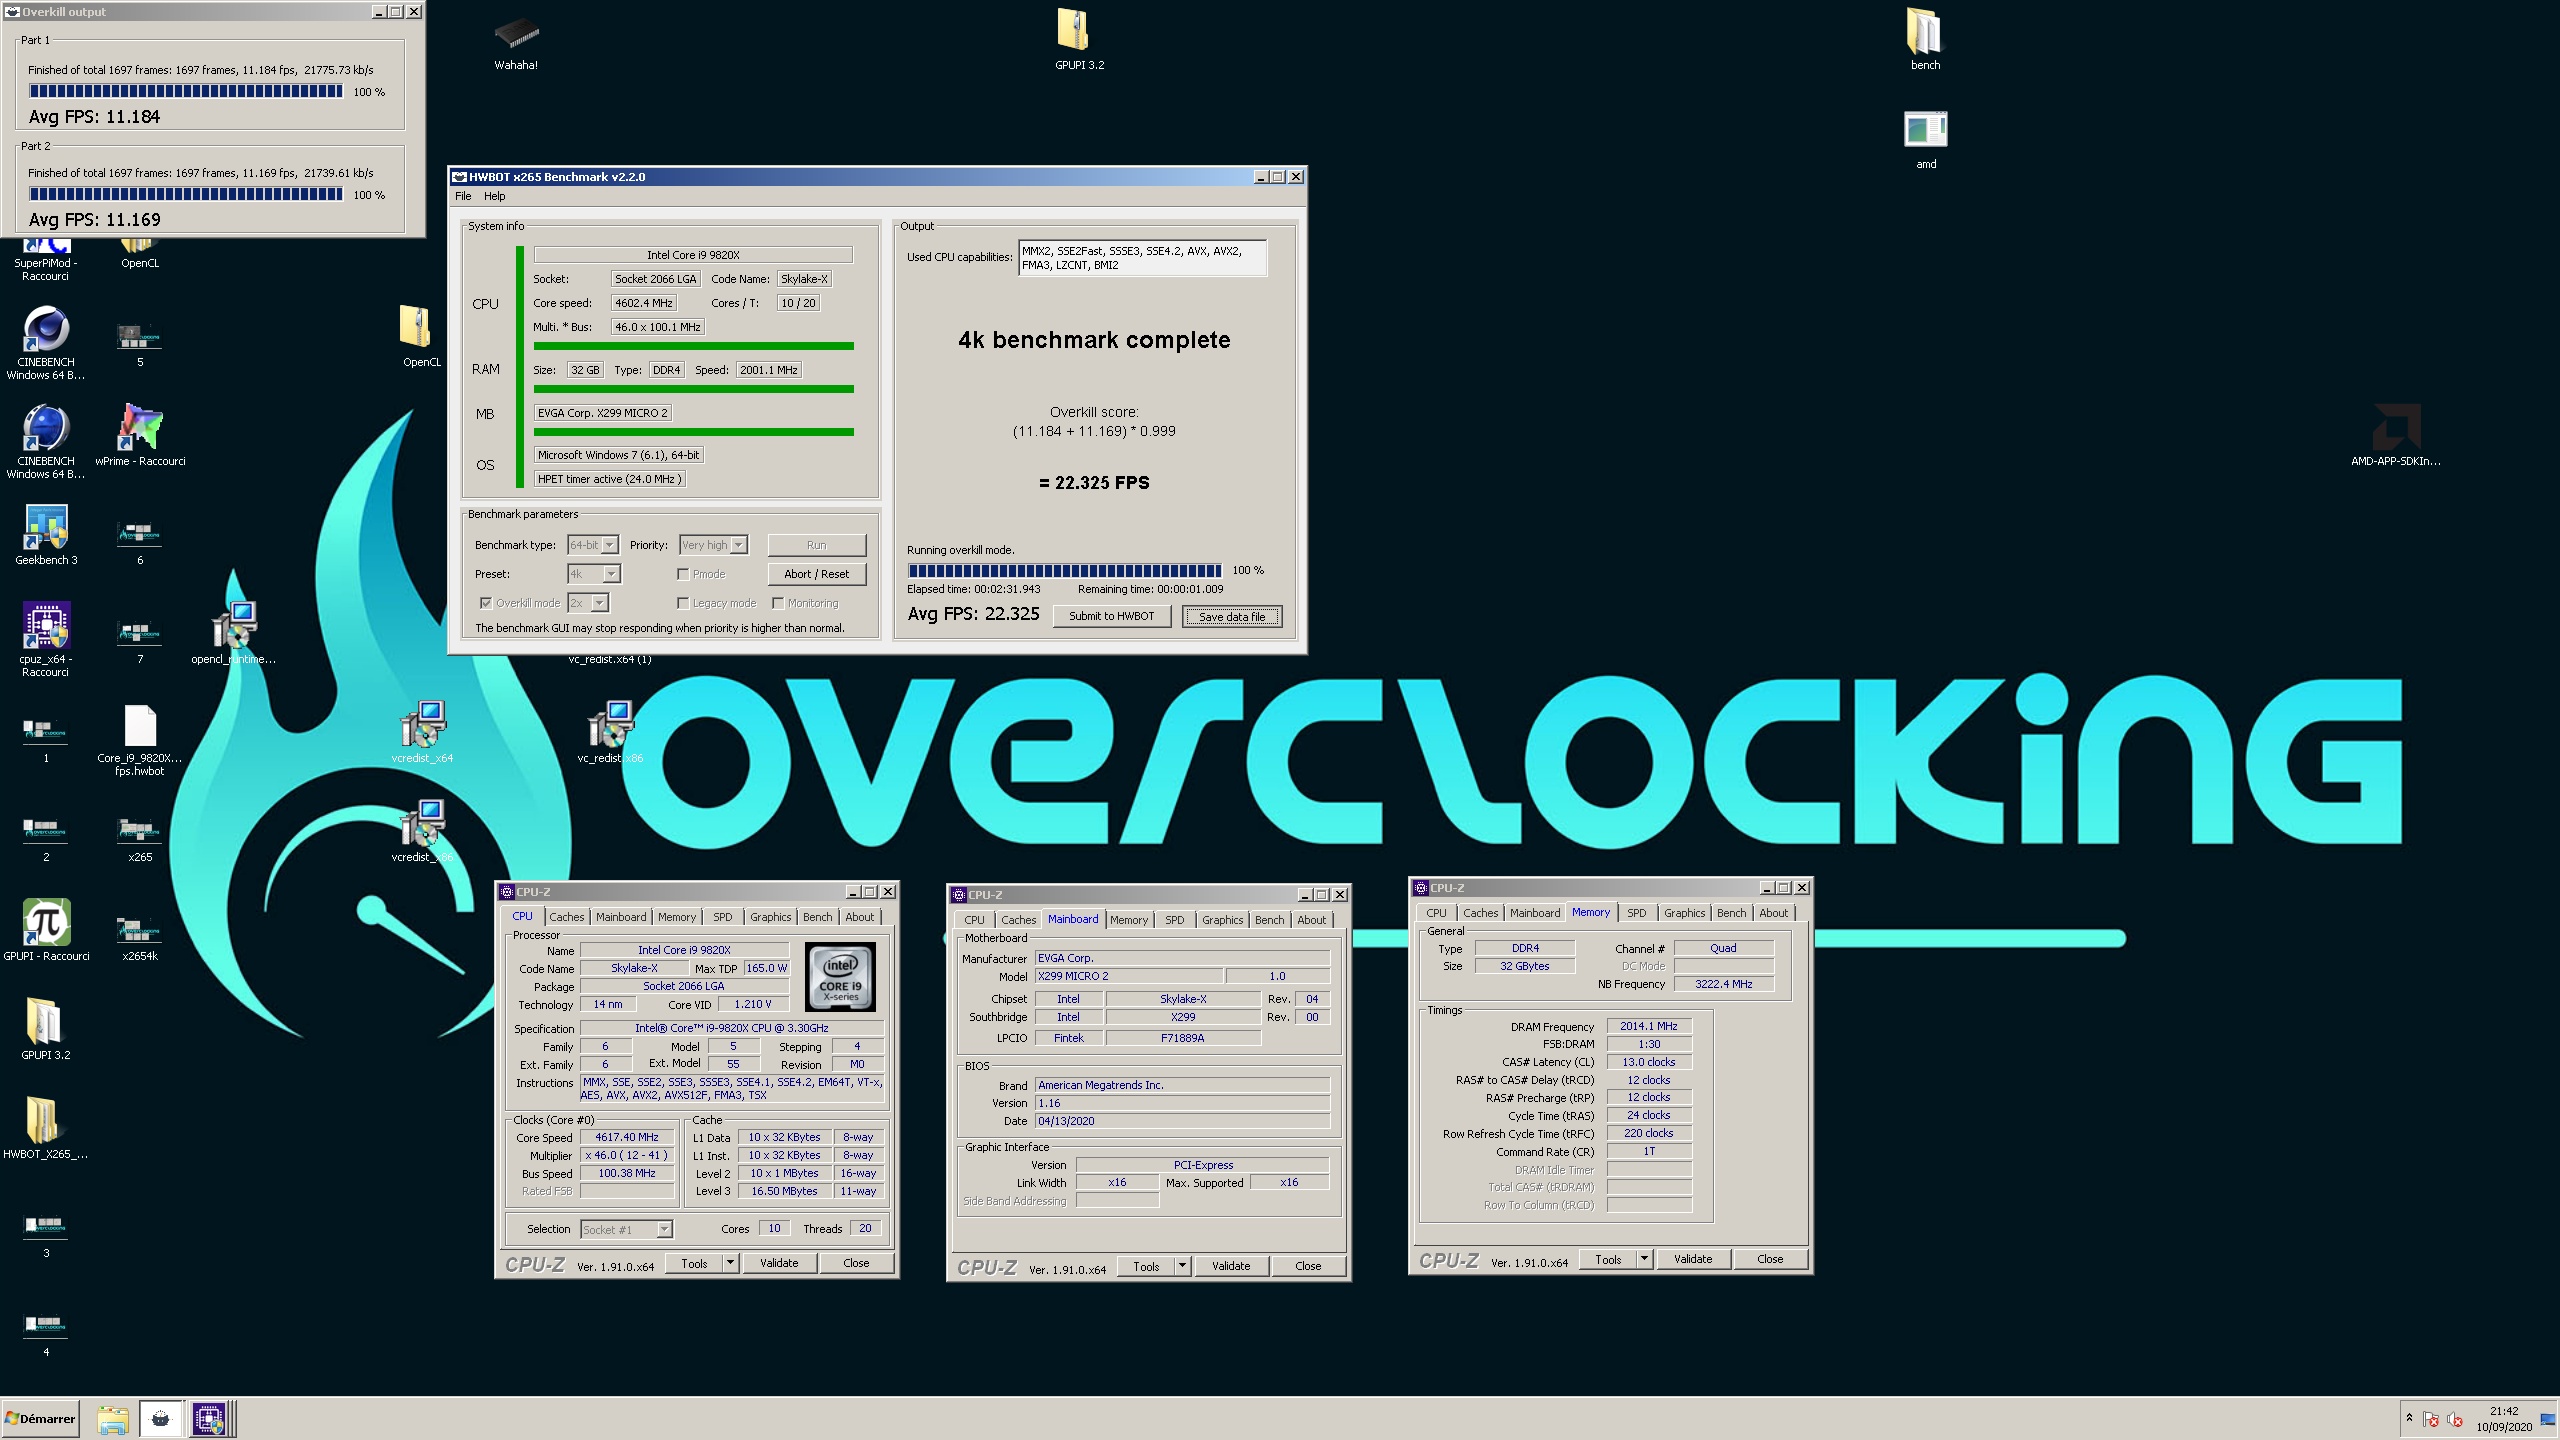The width and height of the screenshot is (2560, 1440).
Task: Click Tools button in CPU-Z Memory window
Action: pos(1608,1259)
